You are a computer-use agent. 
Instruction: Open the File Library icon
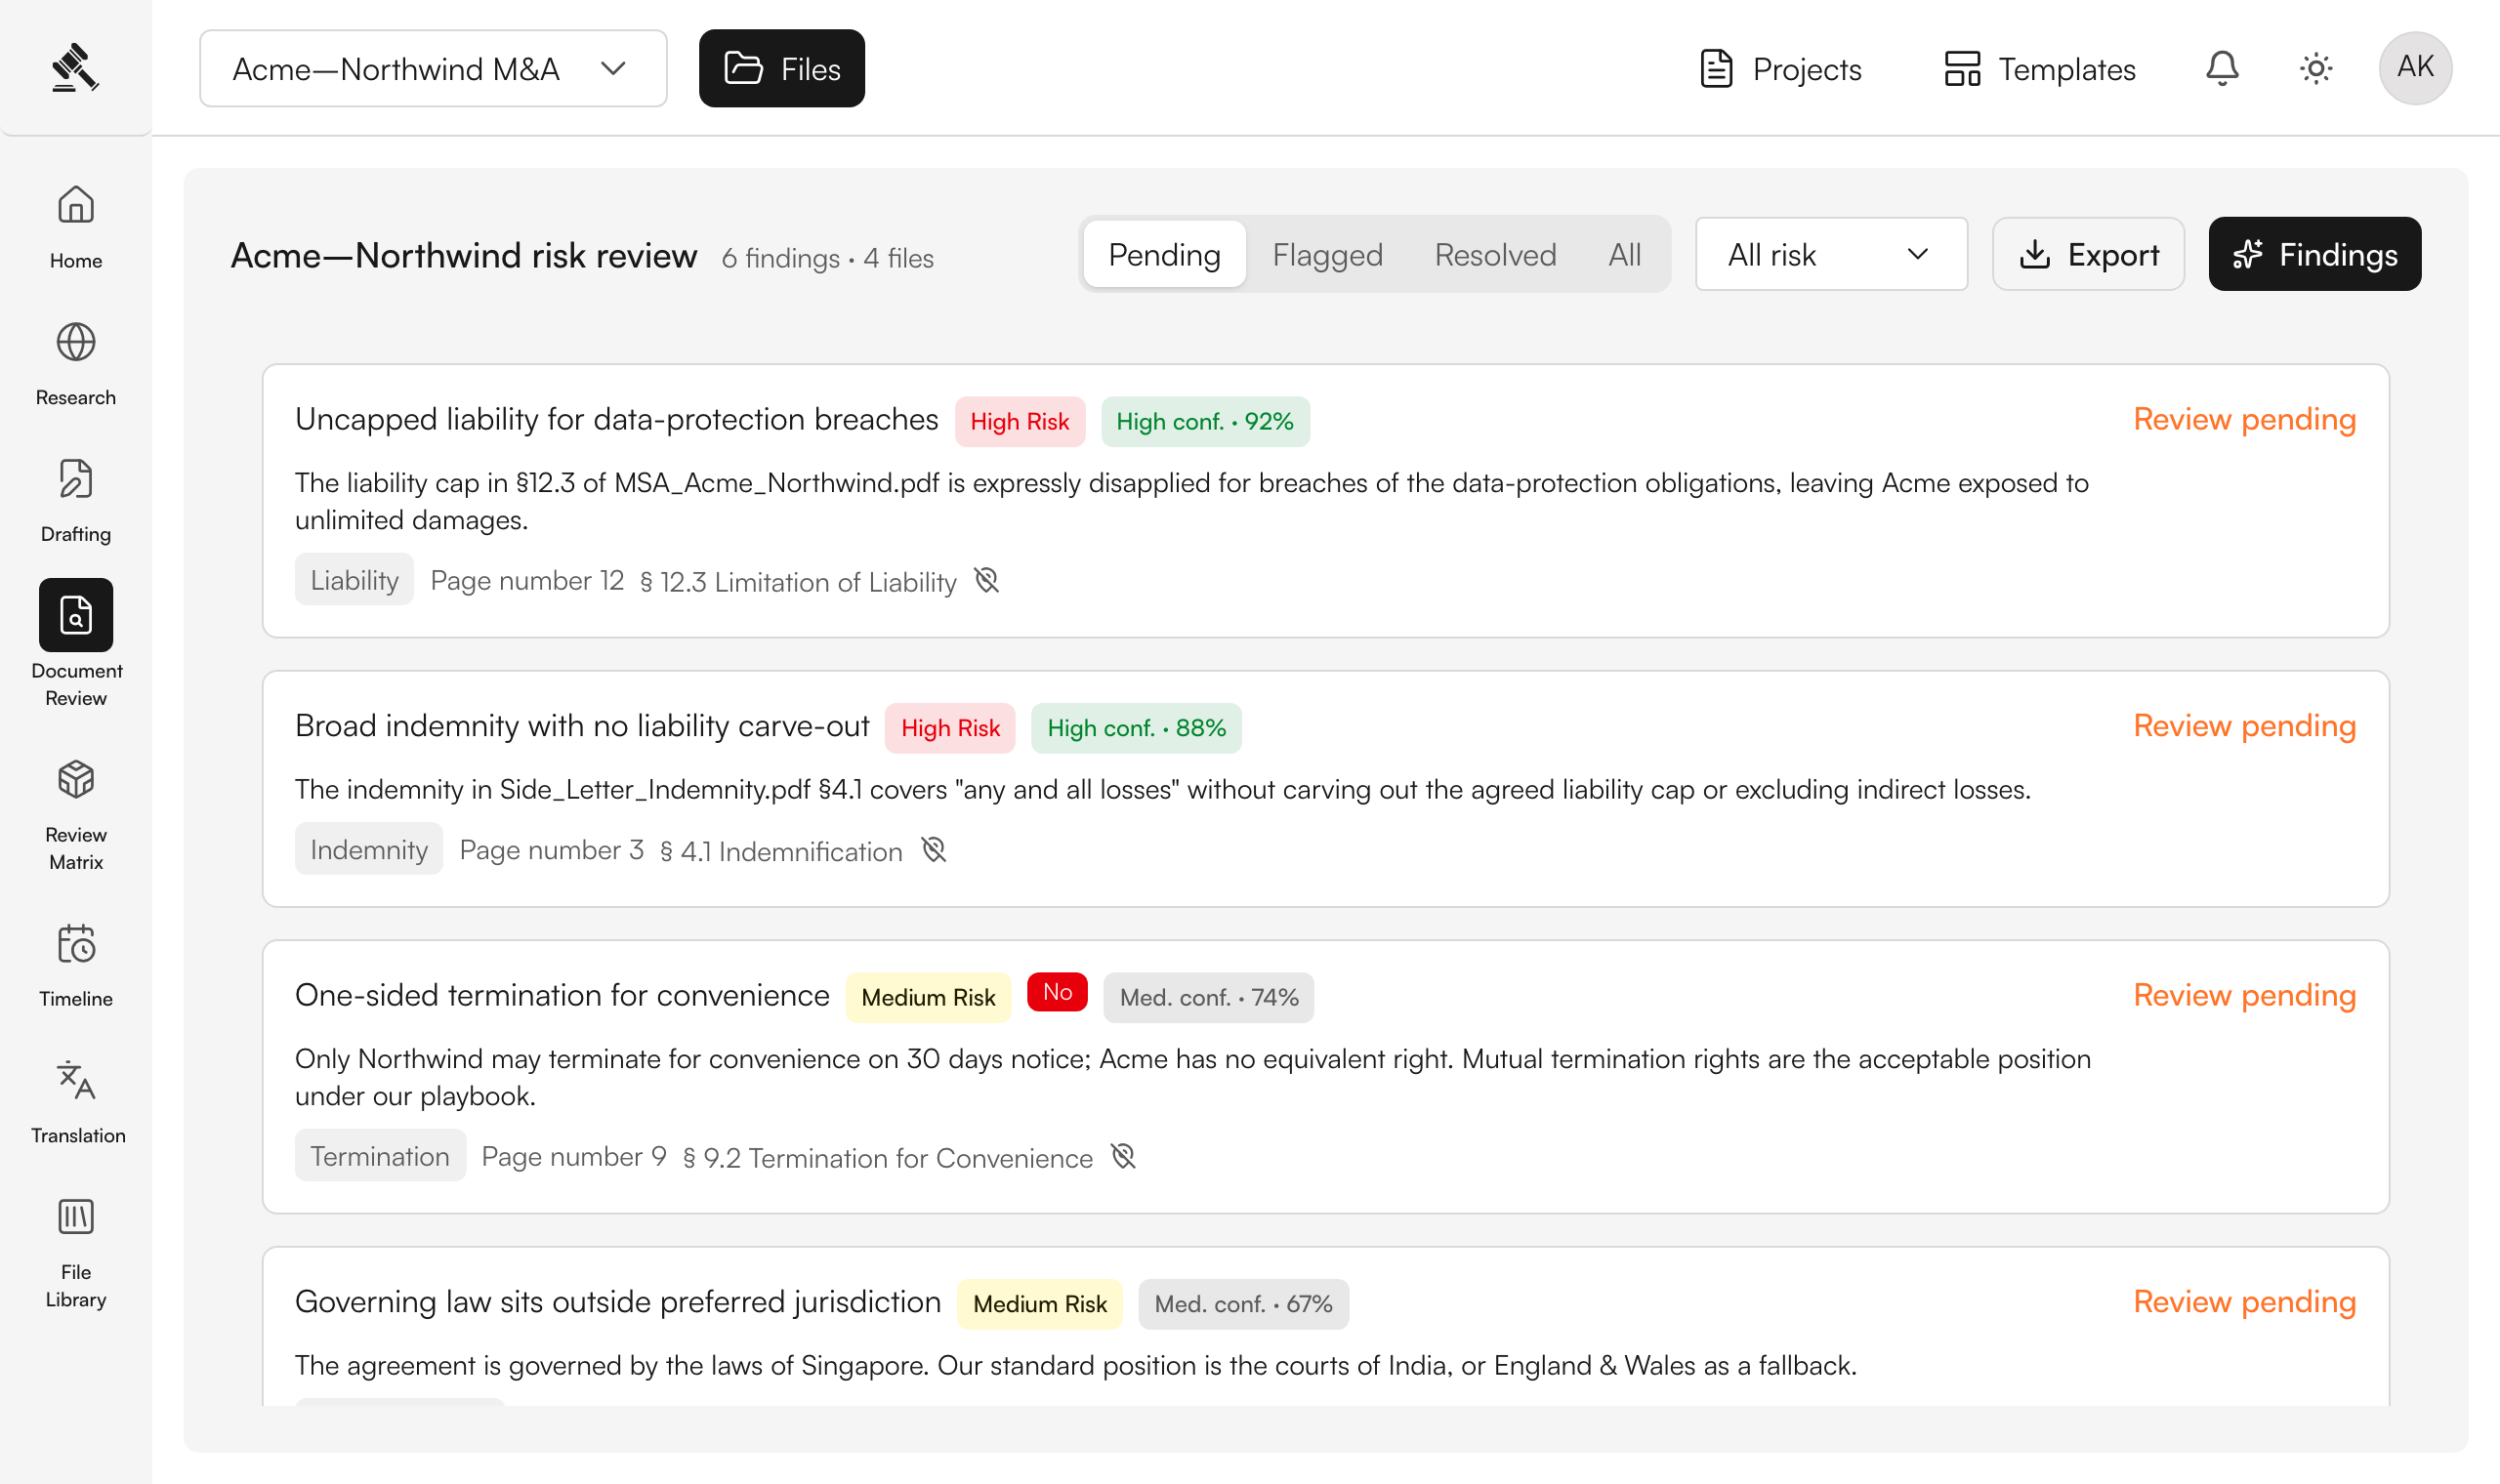76,1217
